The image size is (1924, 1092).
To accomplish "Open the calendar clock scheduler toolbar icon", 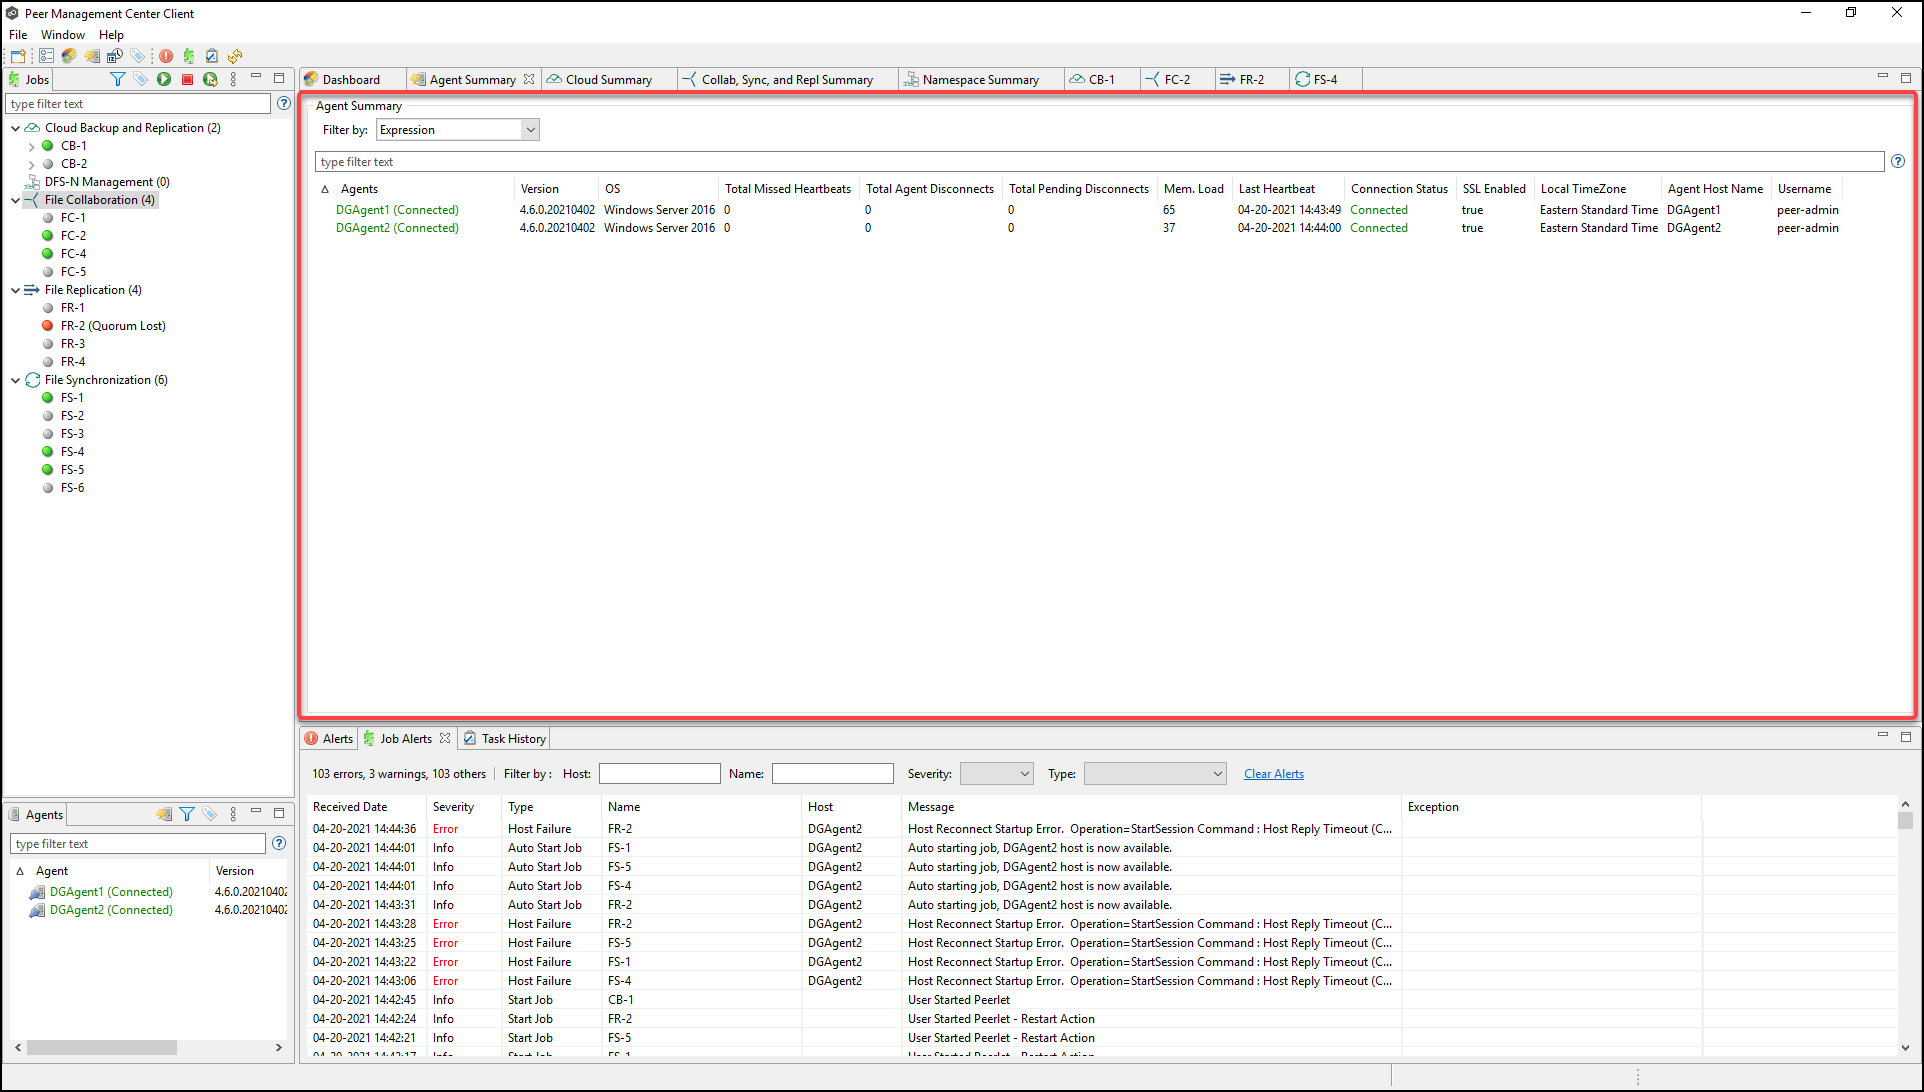I will pyautogui.click(x=115, y=56).
